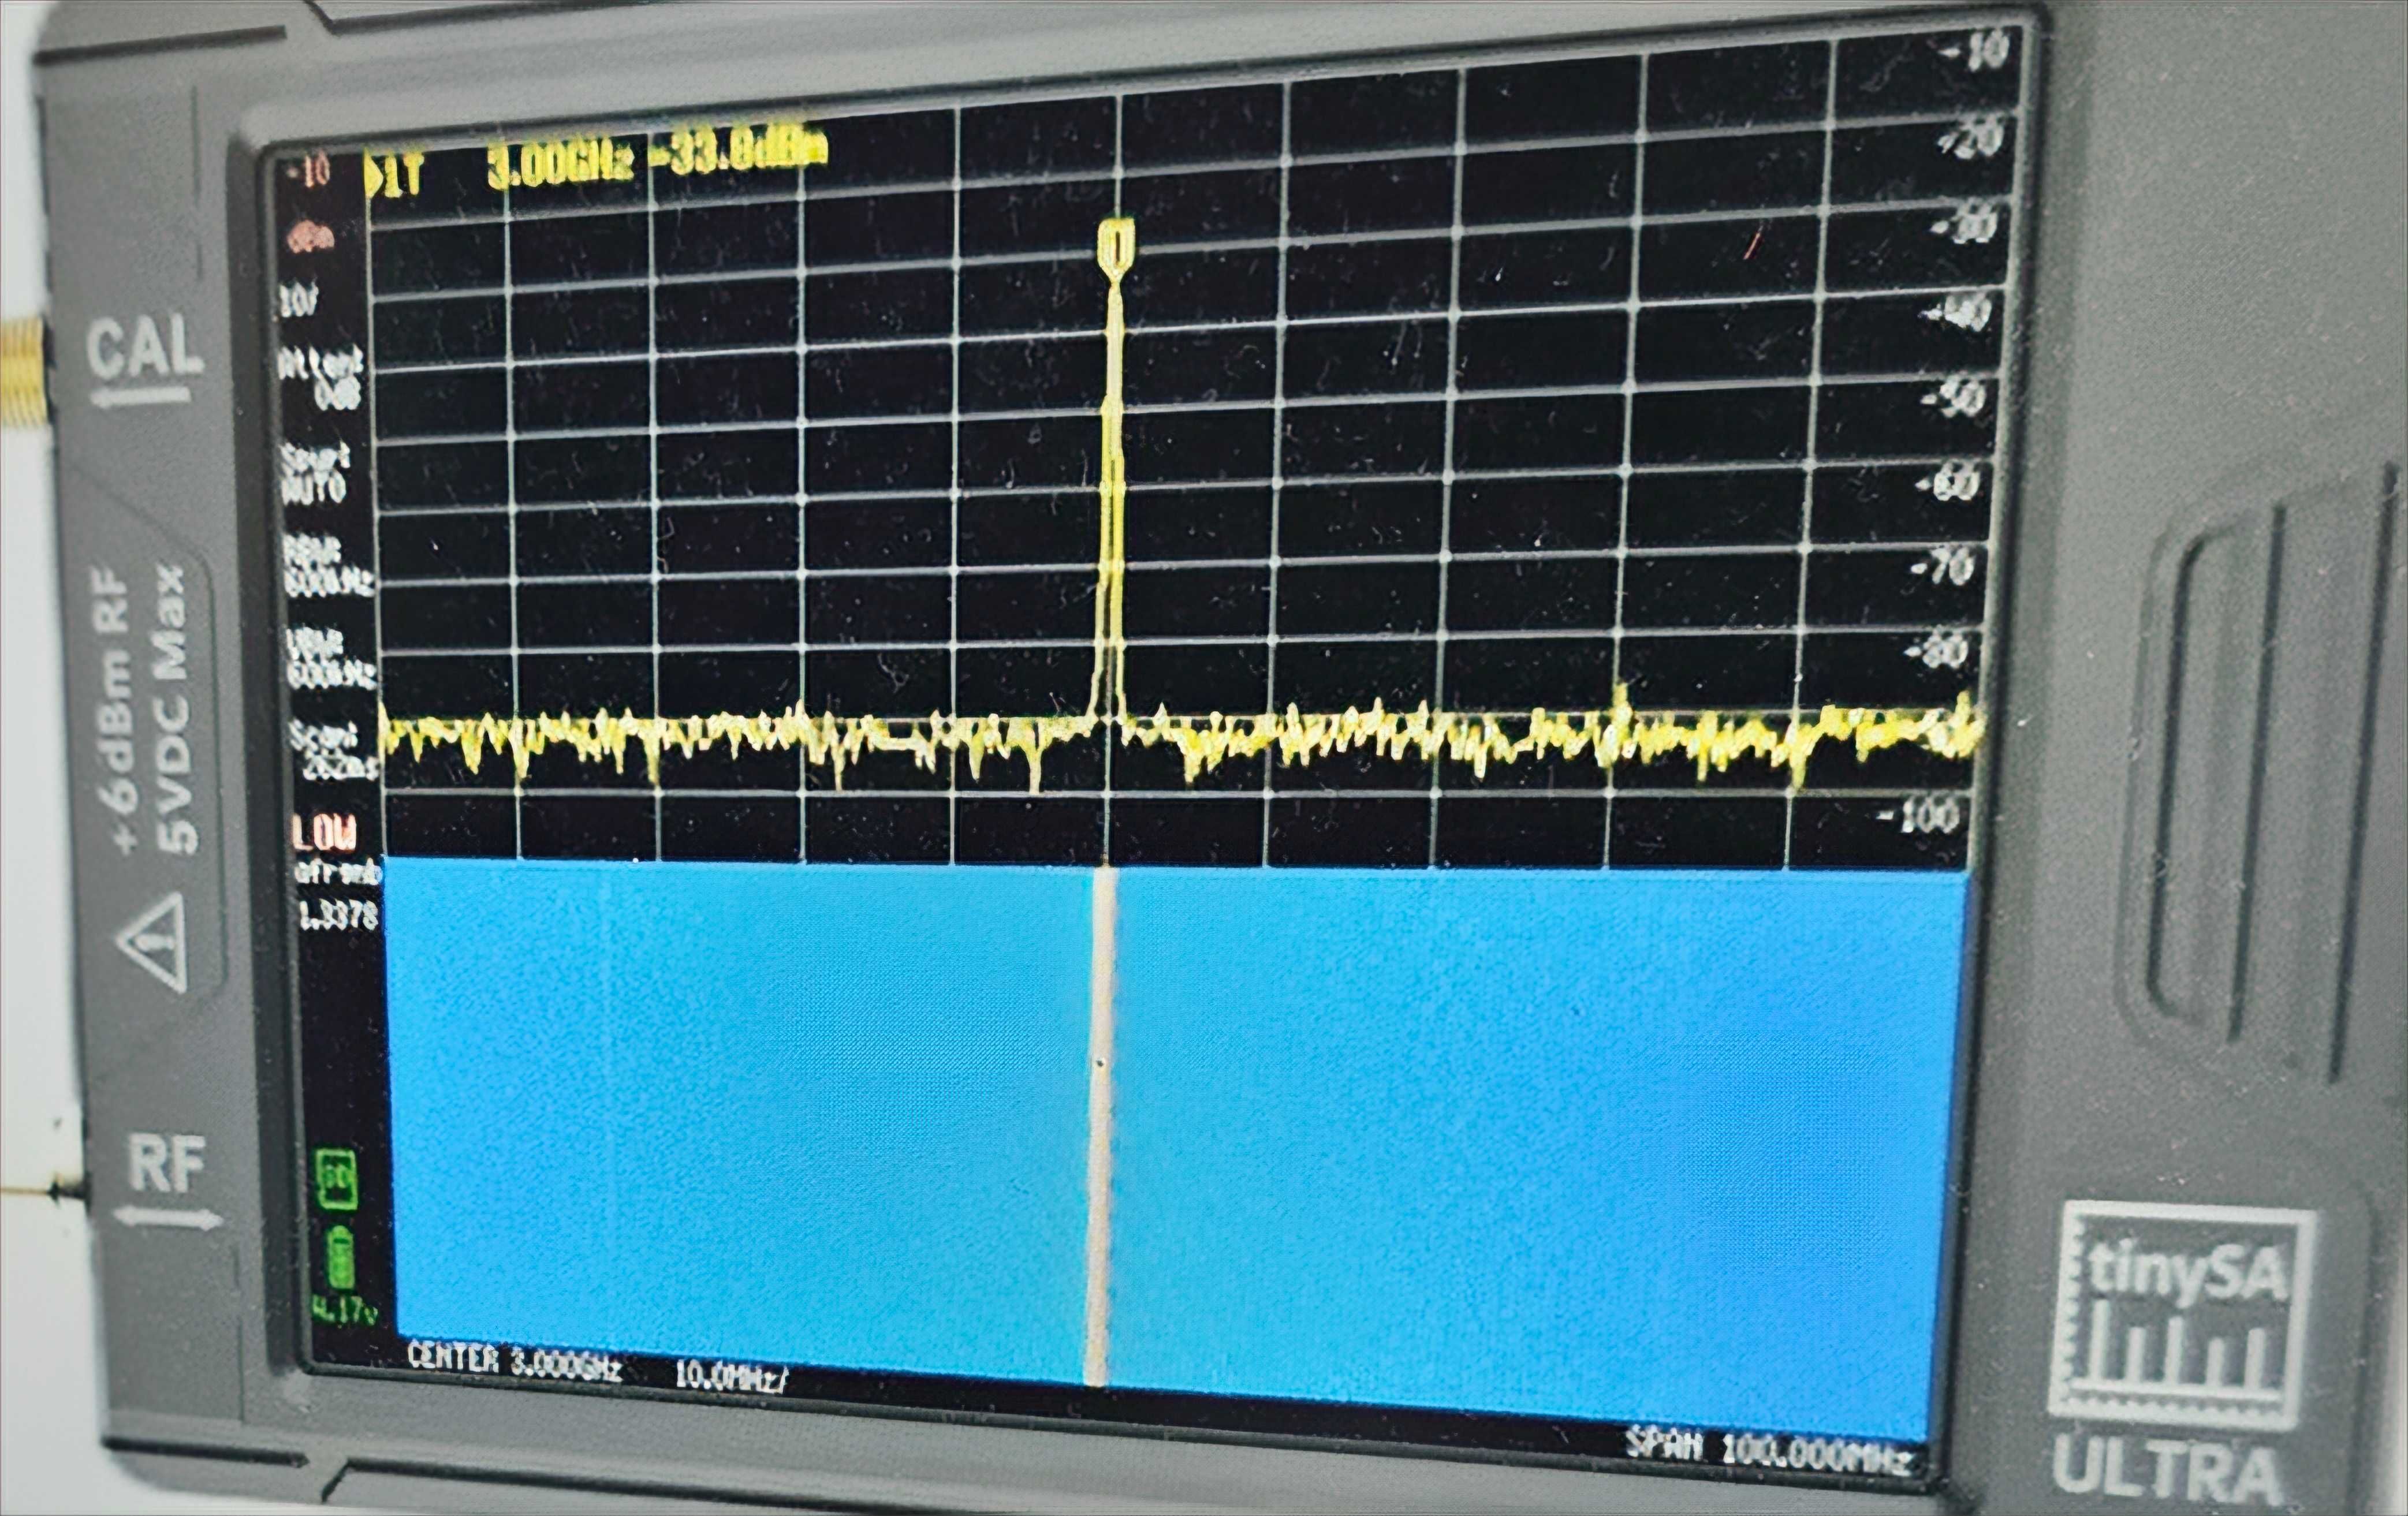Screen dimensions: 2408x1516
Task: Tap the 10.0MHz/ per-division readout
Action: click(732, 1377)
